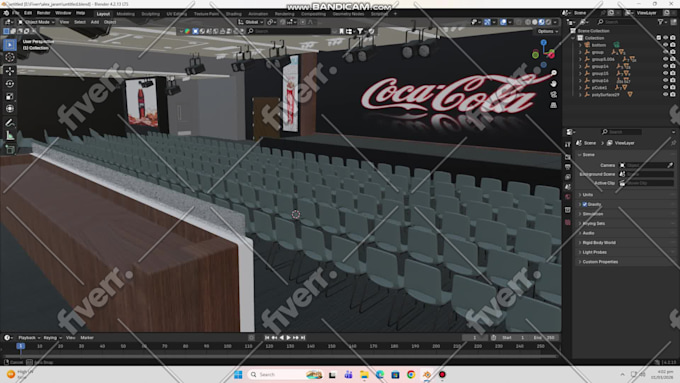Click the End frame field

[545, 337]
